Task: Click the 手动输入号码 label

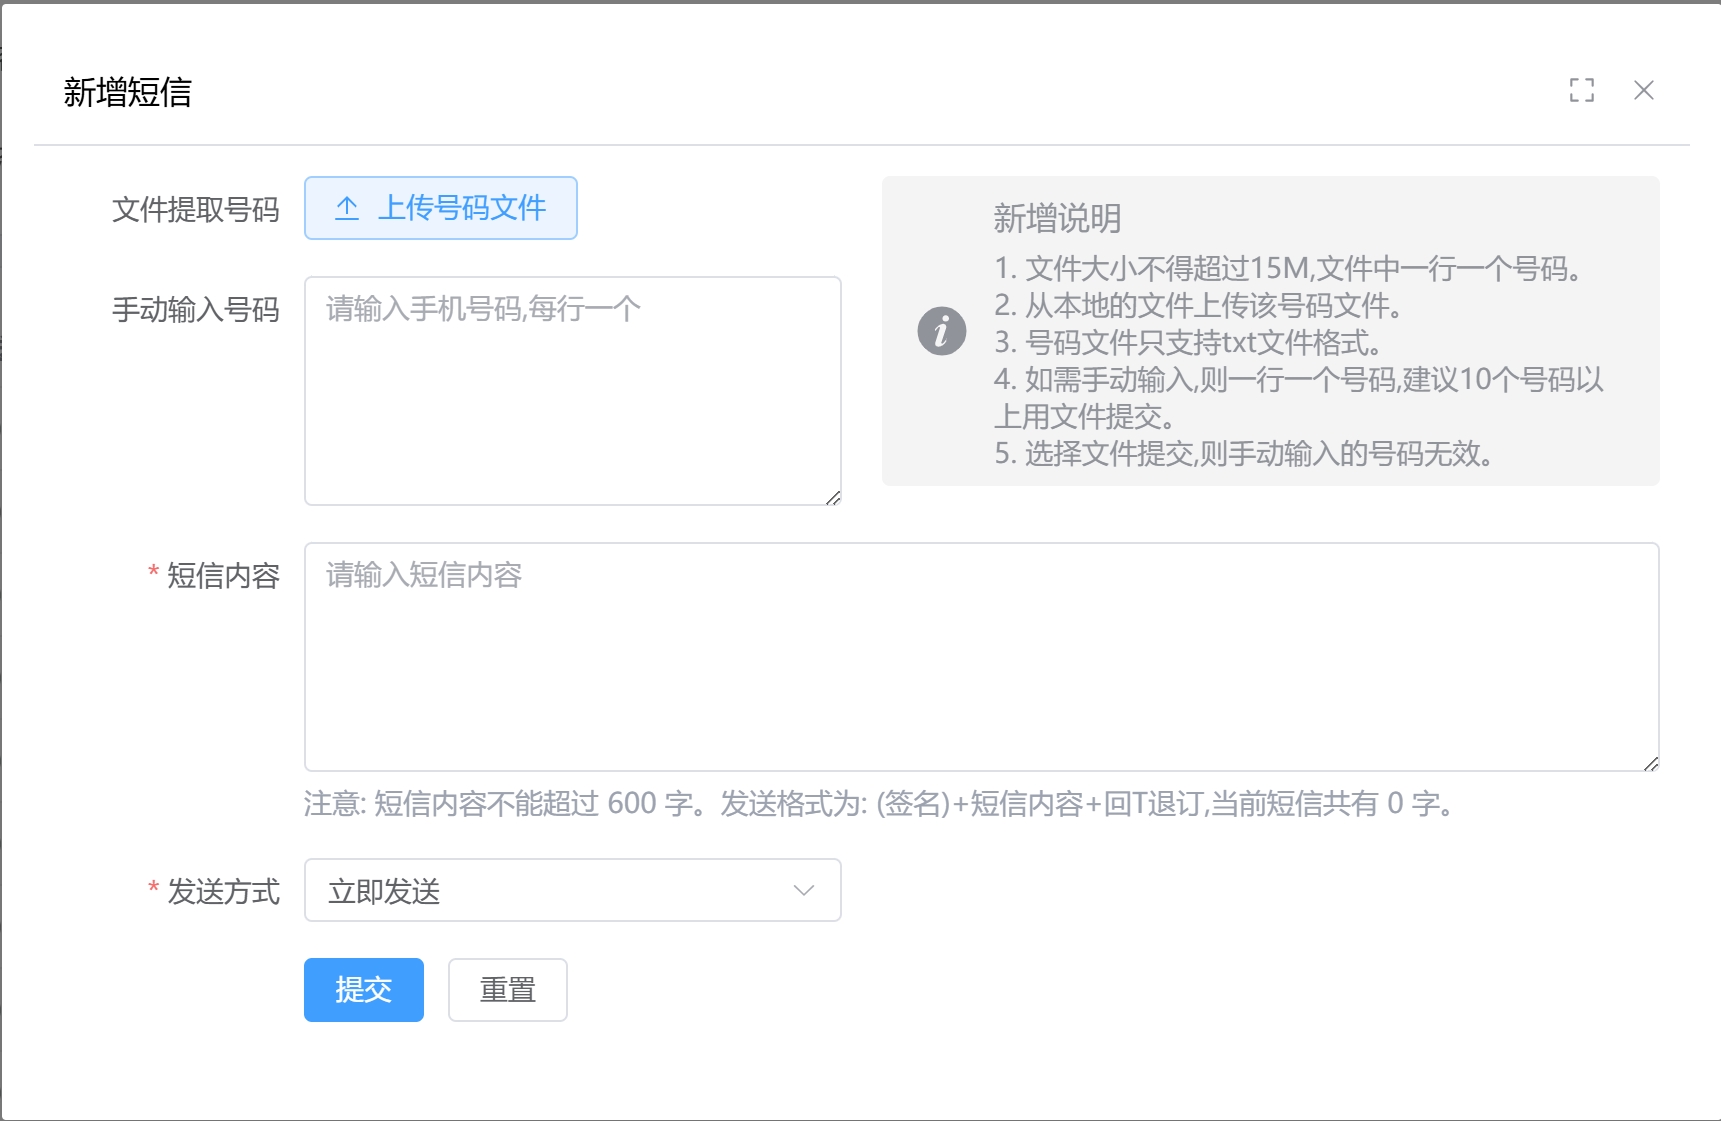Action: pos(196,310)
